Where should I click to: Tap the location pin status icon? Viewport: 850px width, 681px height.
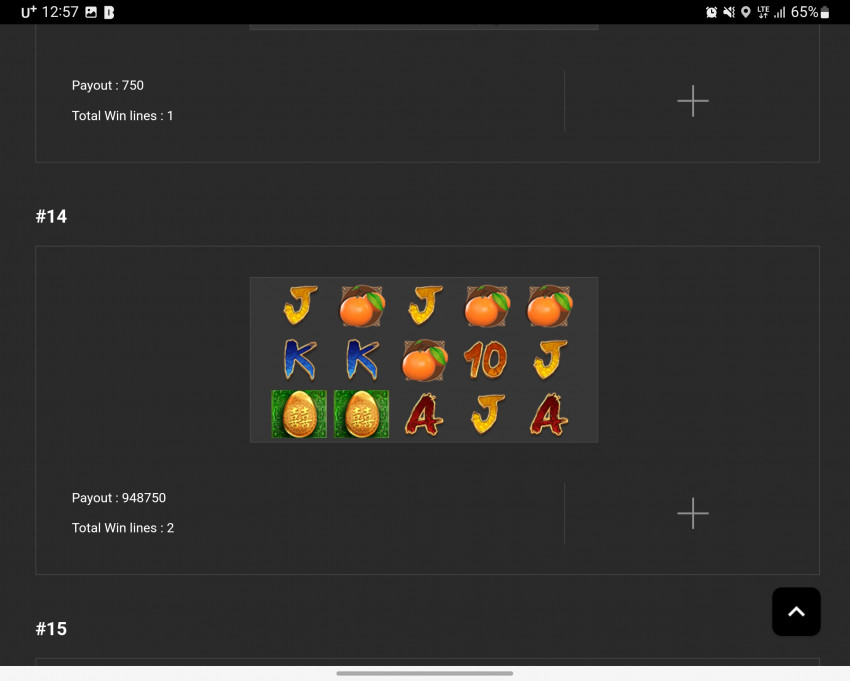pos(746,12)
